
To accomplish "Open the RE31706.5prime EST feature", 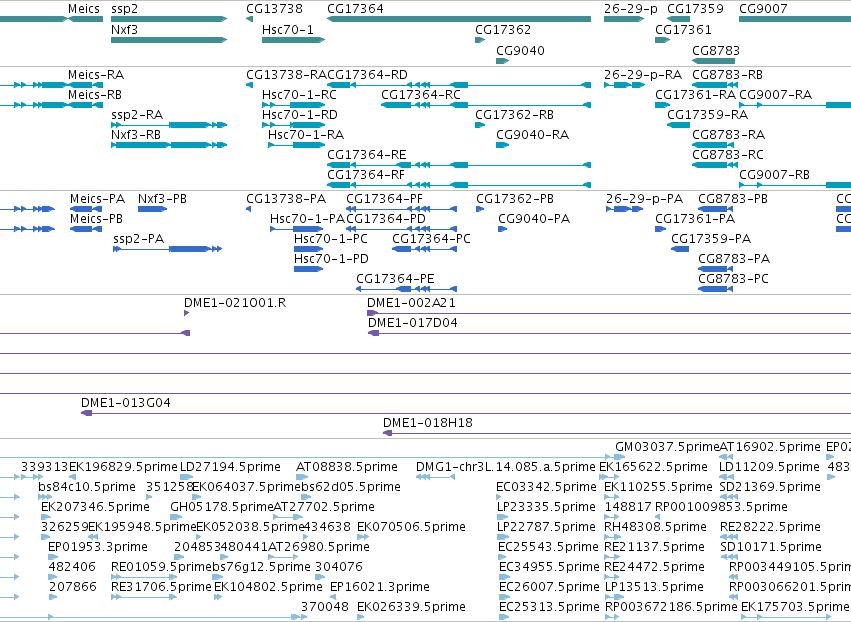I will [x=144, y=597].
